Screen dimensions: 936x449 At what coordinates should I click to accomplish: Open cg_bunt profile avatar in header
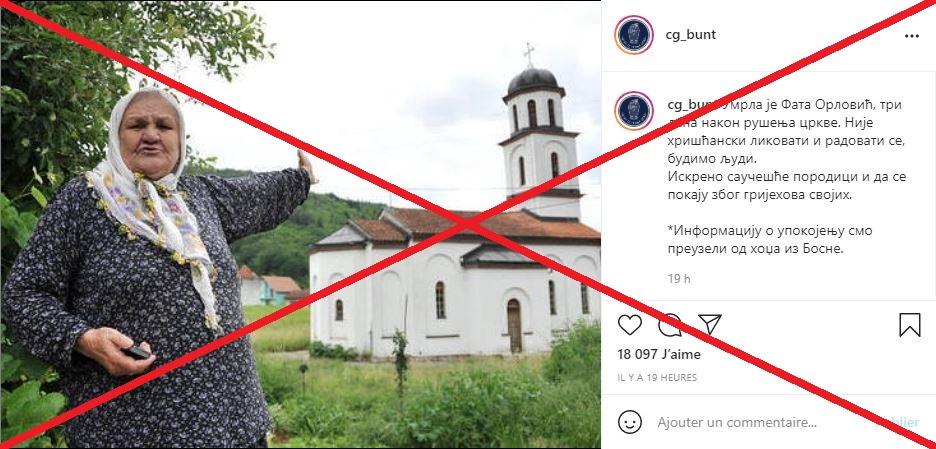click(x=633, y=35)
